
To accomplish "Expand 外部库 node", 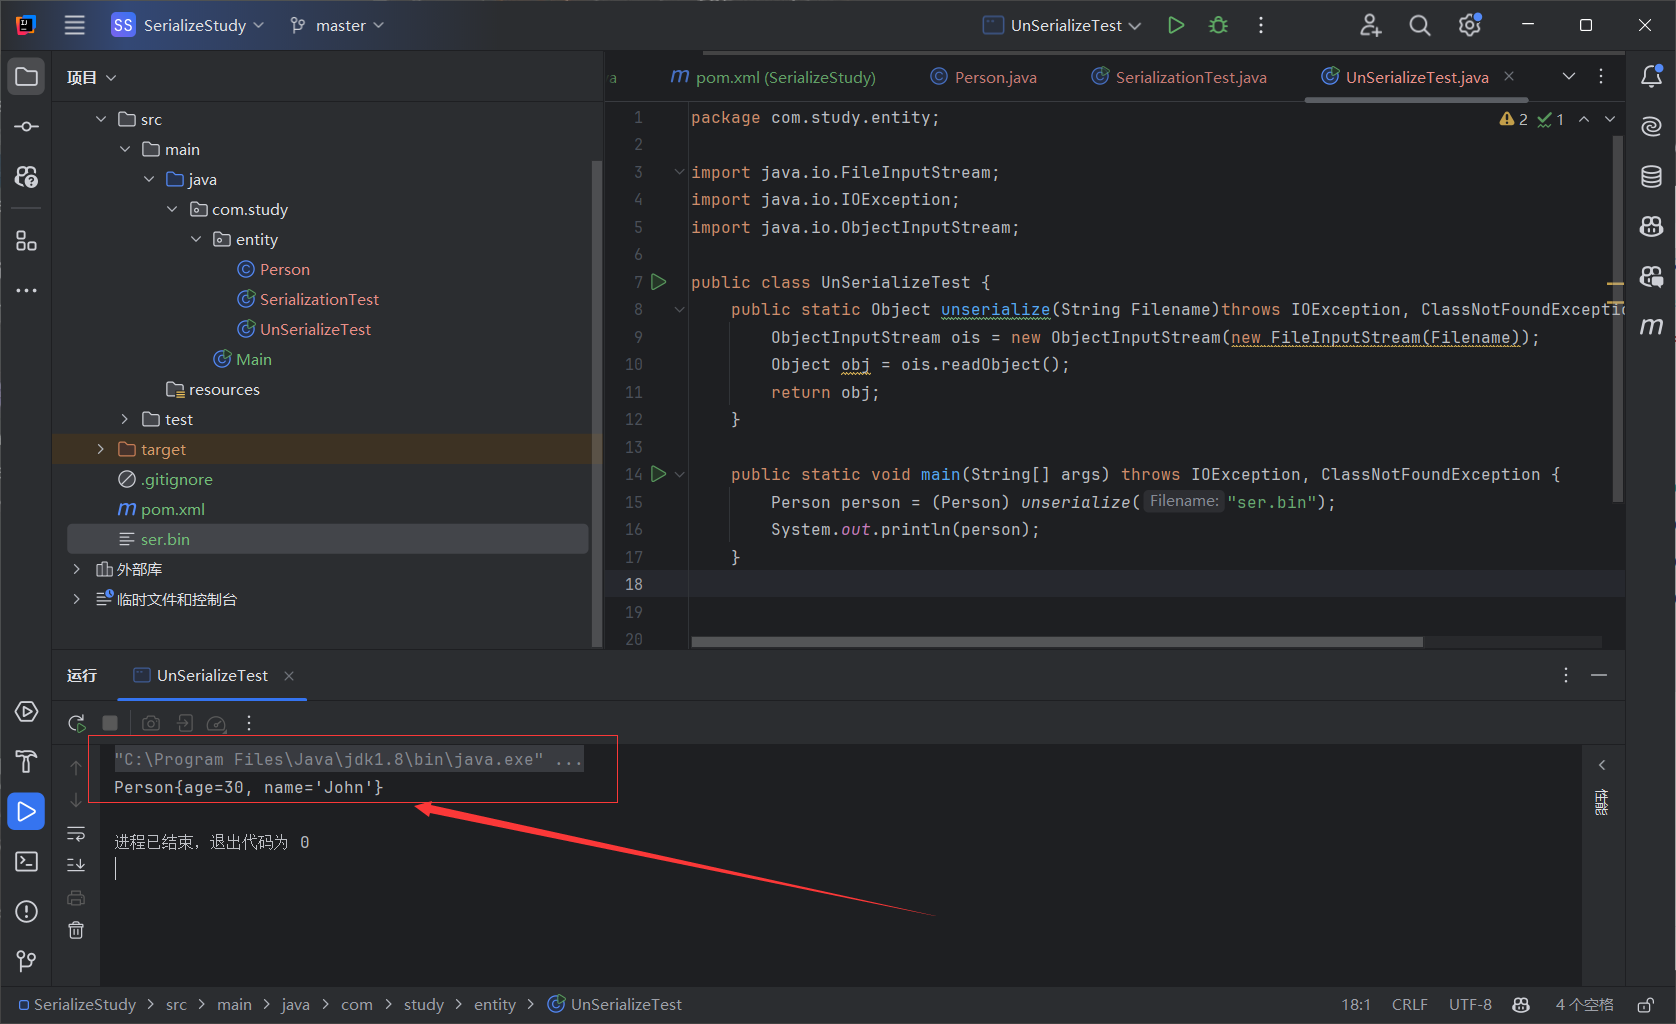I will click(x=77, y=569).
